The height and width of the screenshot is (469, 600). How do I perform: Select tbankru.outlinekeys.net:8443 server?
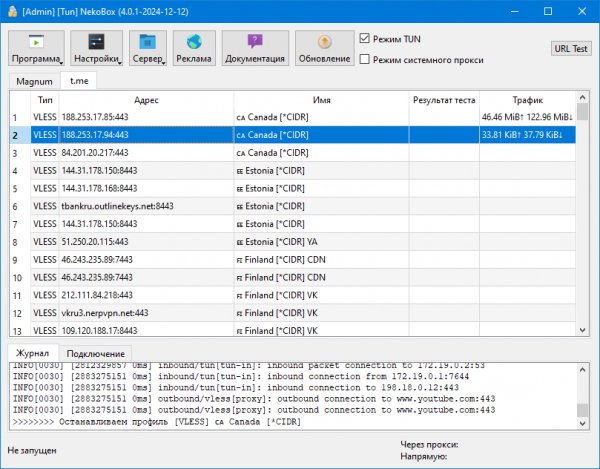(x=292, y=206)
